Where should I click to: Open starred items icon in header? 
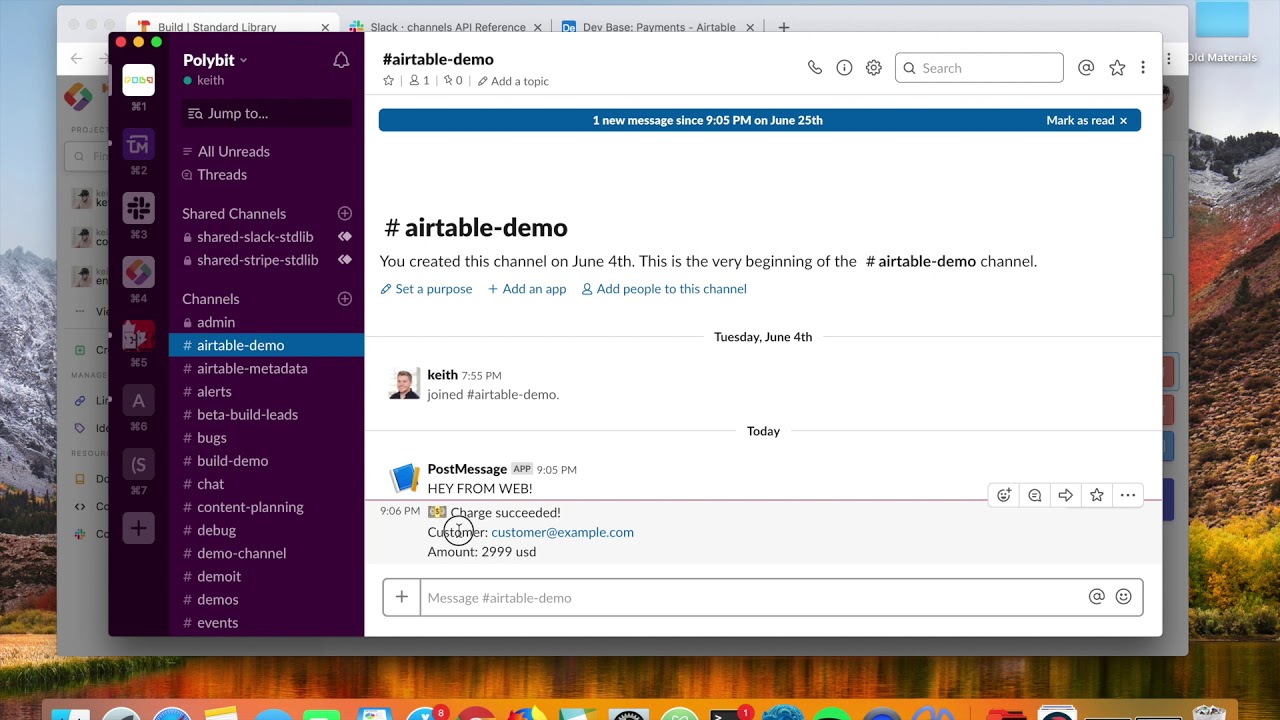(x=1117, y=68)
